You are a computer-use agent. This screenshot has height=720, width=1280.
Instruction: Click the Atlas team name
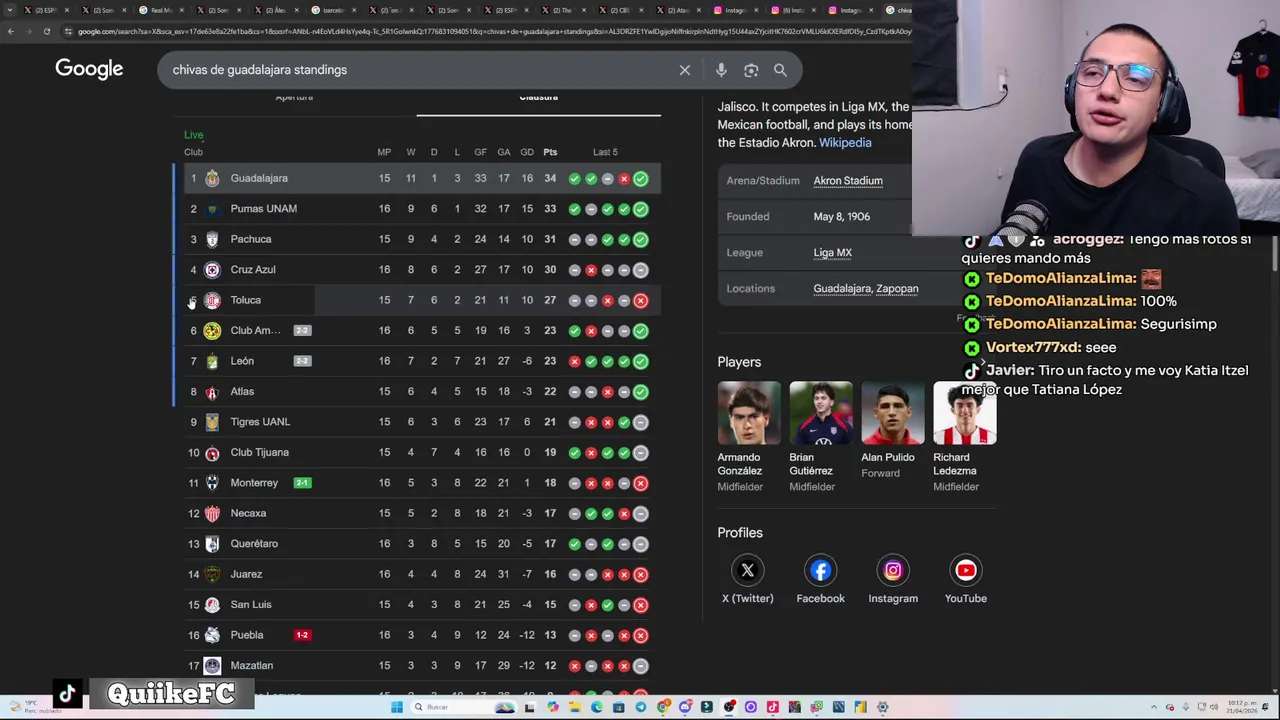click(x=242, y=392)
